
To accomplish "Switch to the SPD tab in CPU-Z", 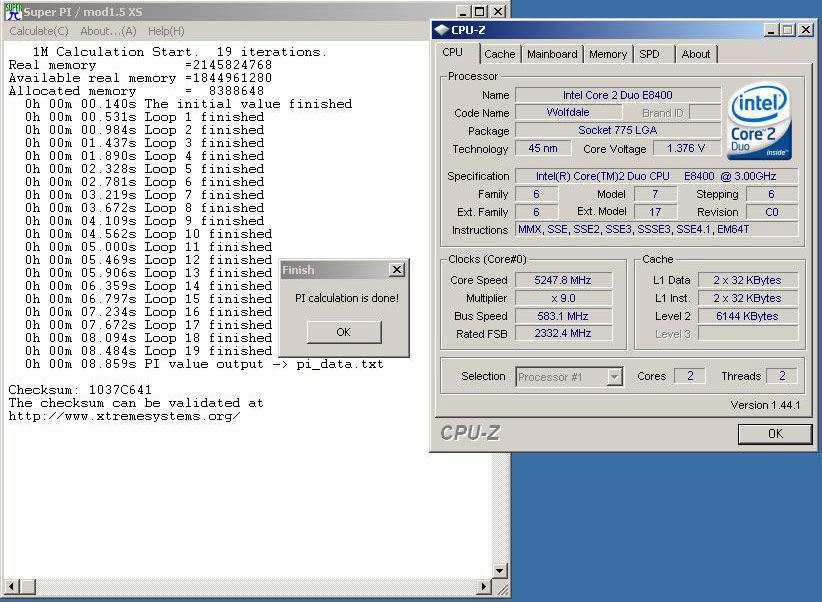I will 649,54.
